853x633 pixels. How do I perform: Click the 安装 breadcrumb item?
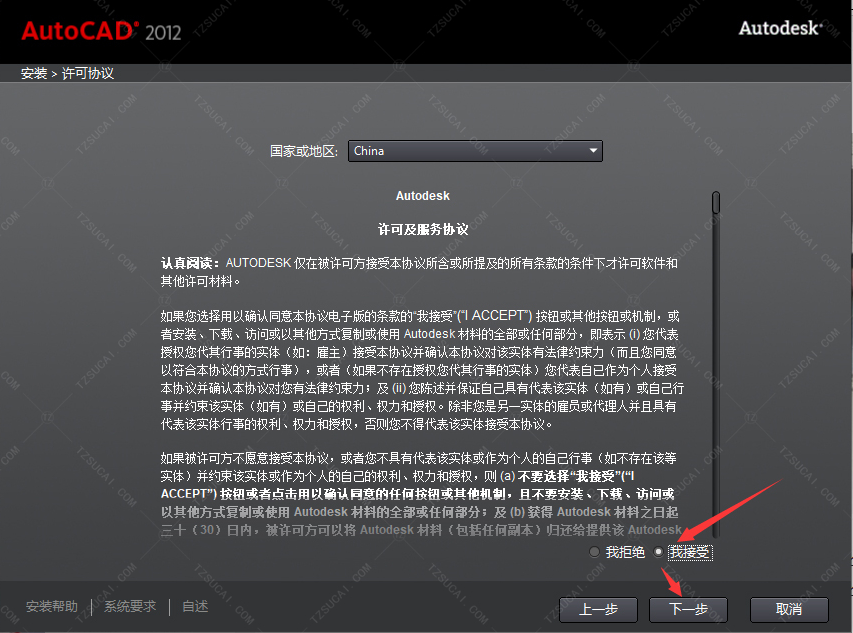point(33,73)
